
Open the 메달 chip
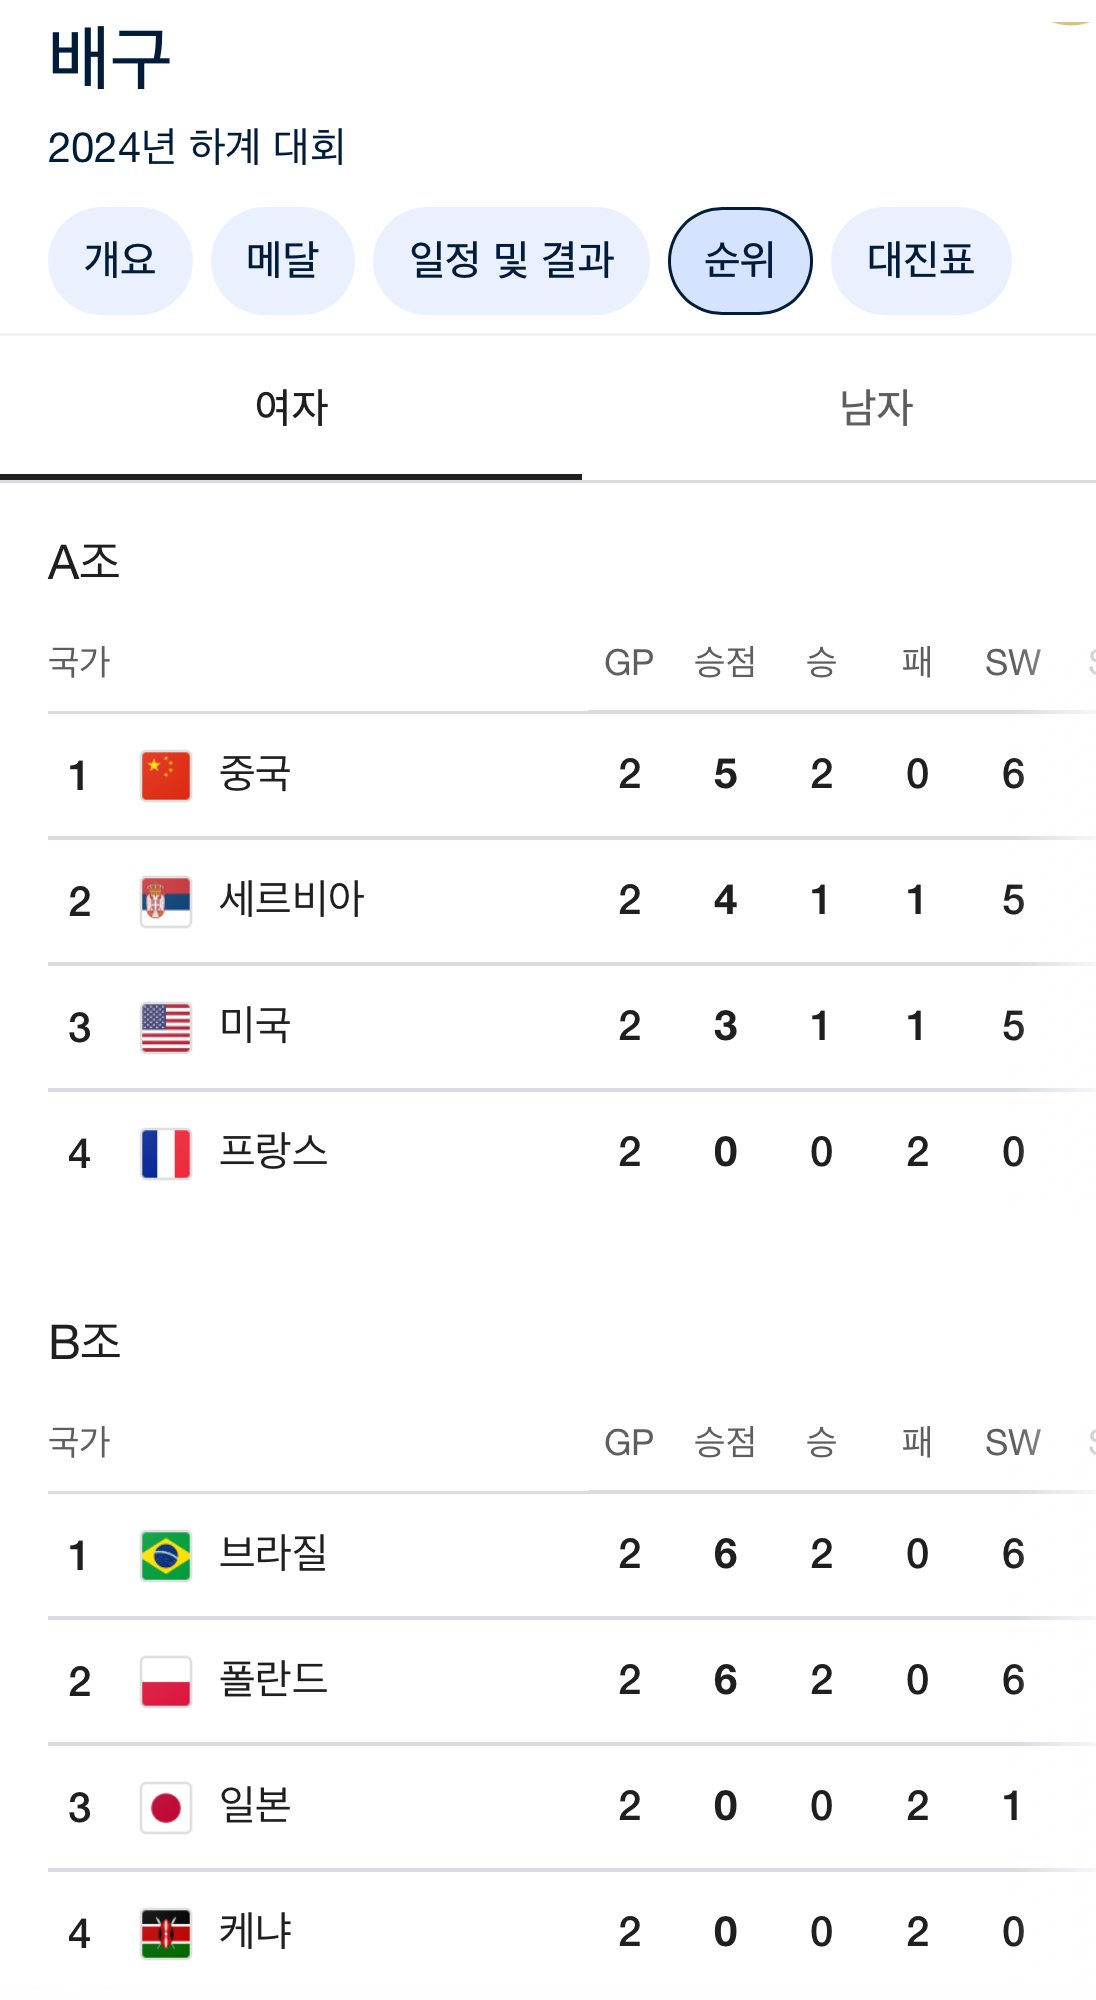tap(282, 261)
